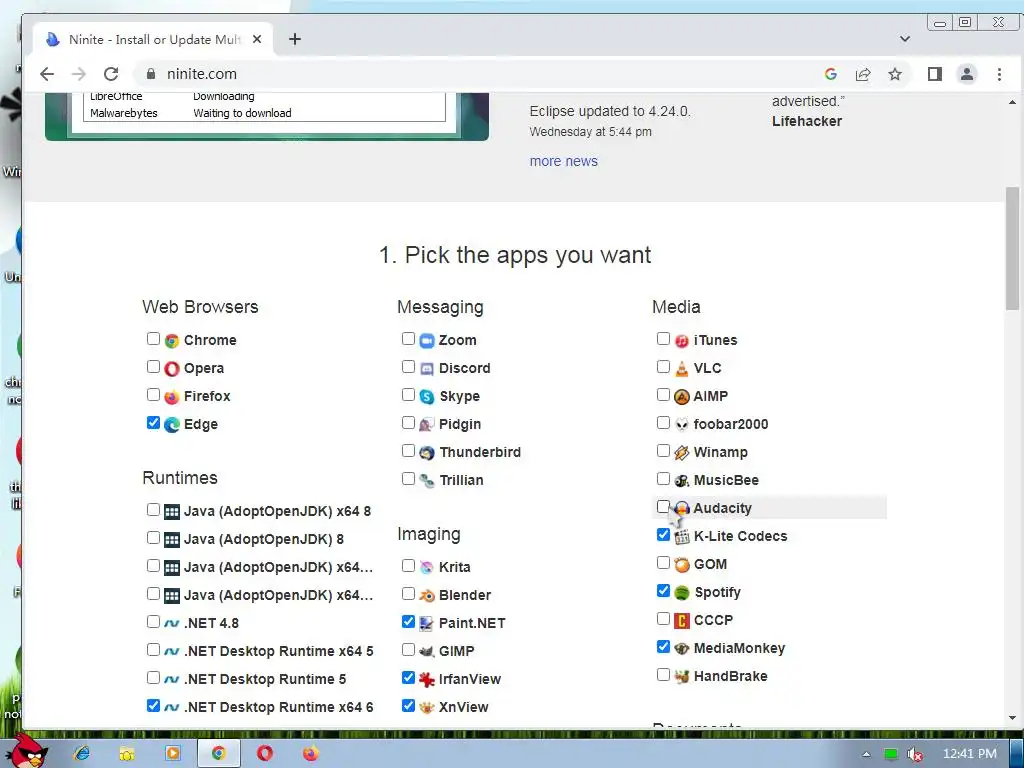Uncheck .NET Desktop Runtime x64 6 checkbox

(x=153, y=706)
